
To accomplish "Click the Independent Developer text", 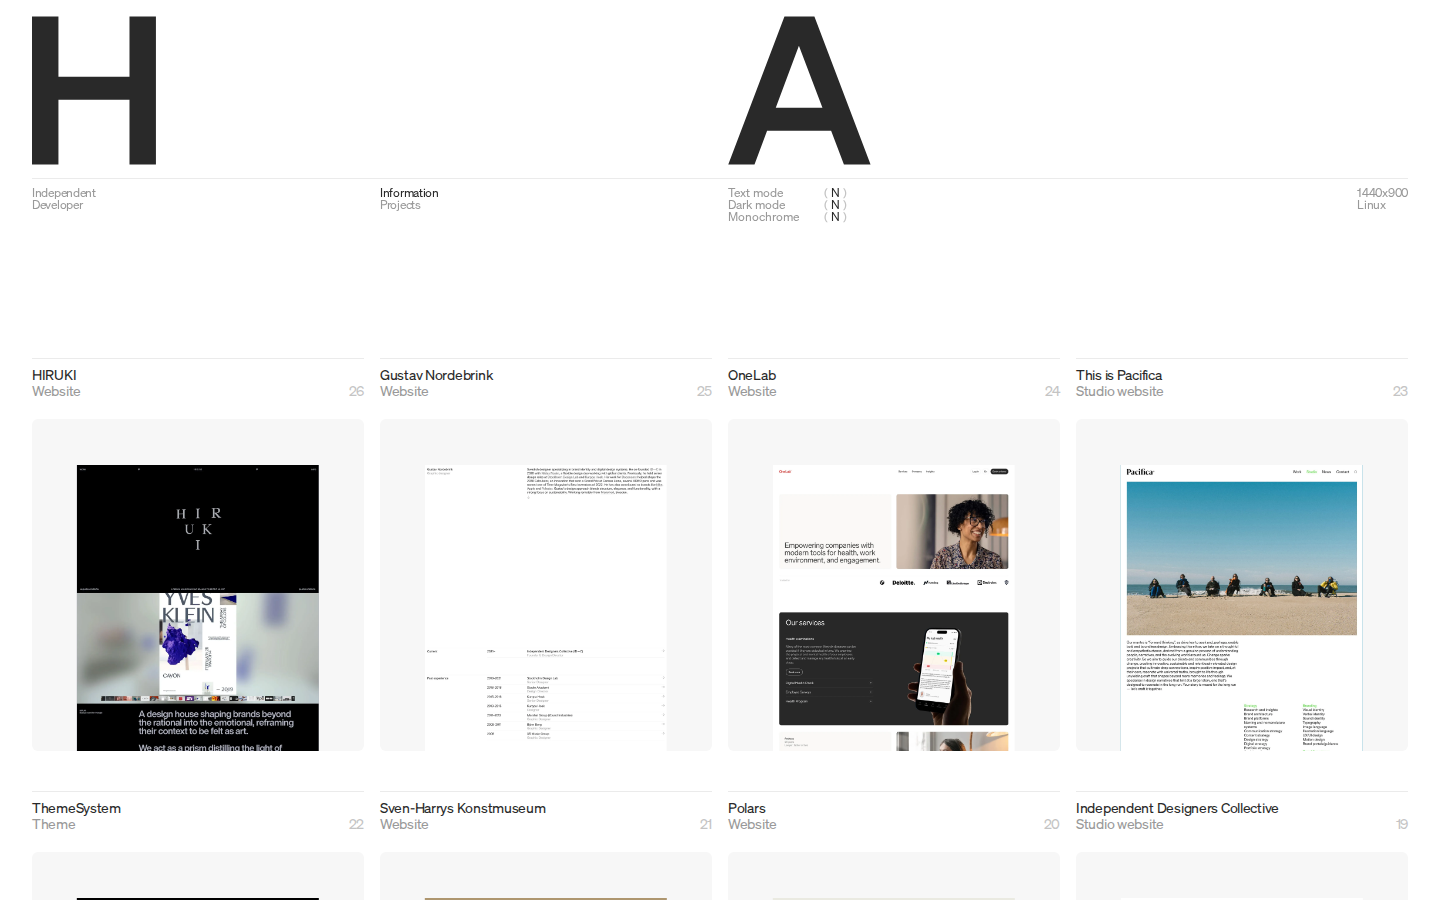I will pos(64,199).
